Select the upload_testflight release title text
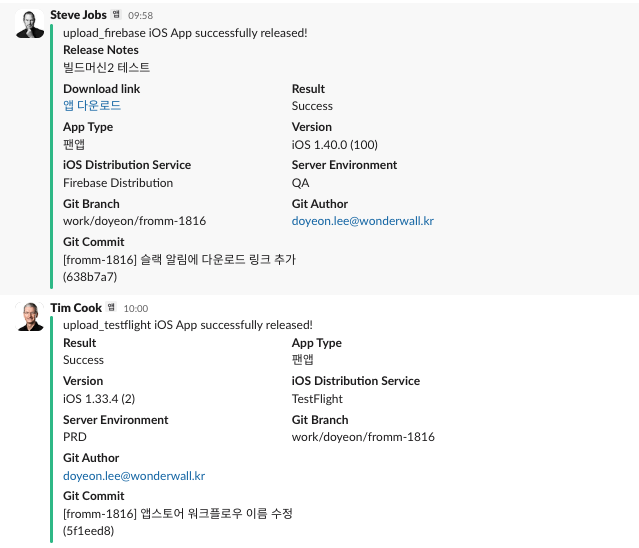Viewport: 639px width, 548px height. (x=188, y=325)
